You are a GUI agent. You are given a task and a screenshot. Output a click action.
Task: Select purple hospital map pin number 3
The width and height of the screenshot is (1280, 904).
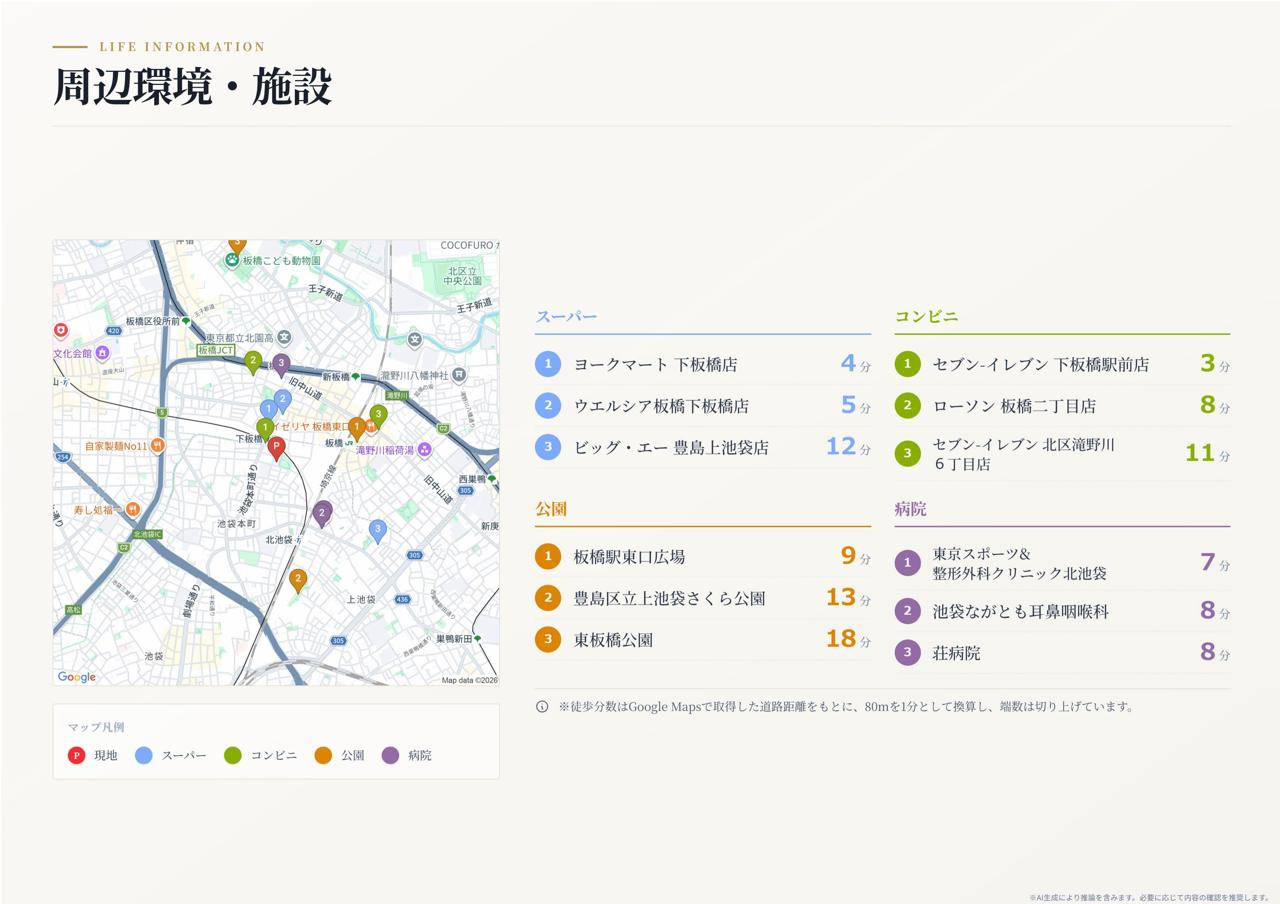(281, 364)
